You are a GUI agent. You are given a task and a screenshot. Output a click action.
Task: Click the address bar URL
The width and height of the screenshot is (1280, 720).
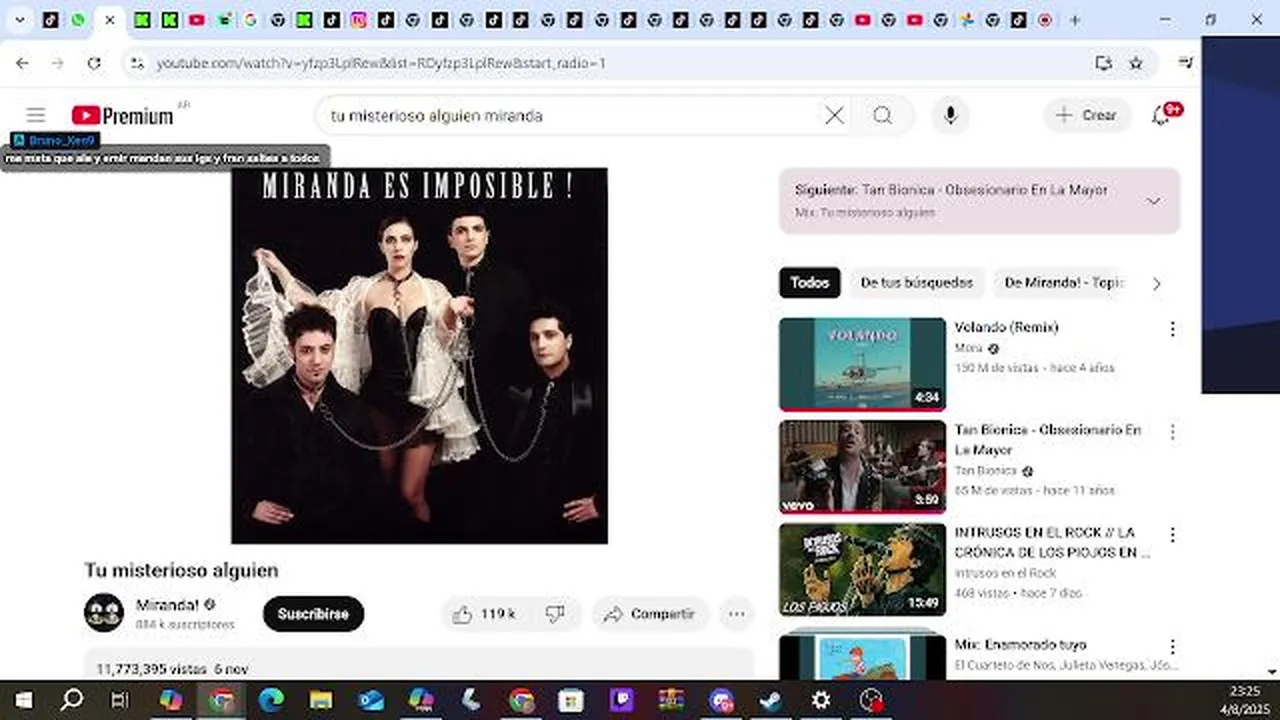[380, 63]
